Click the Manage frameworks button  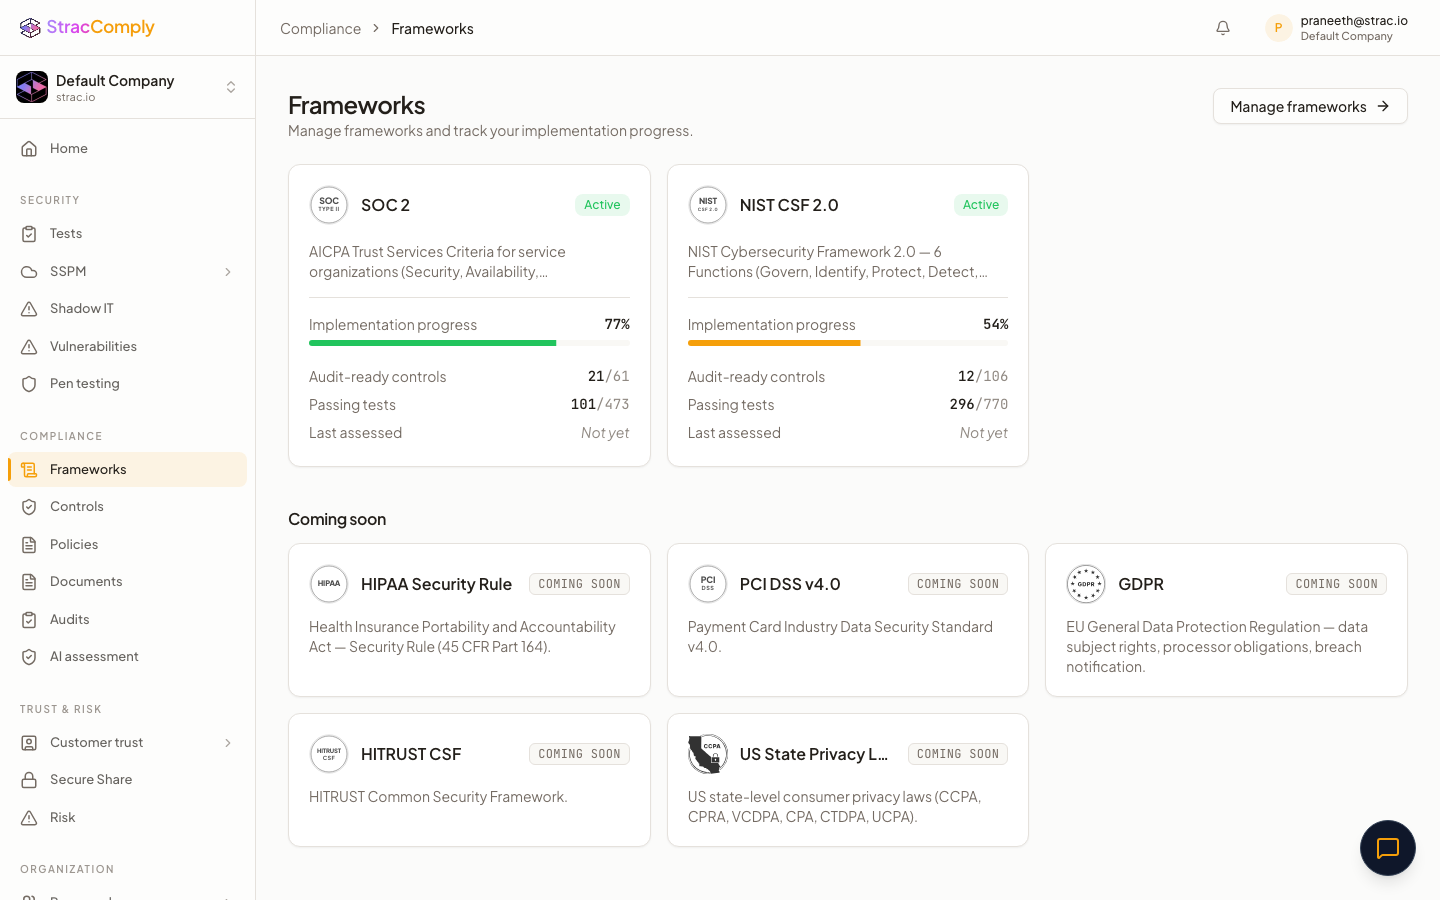[x=1310, y=106]
